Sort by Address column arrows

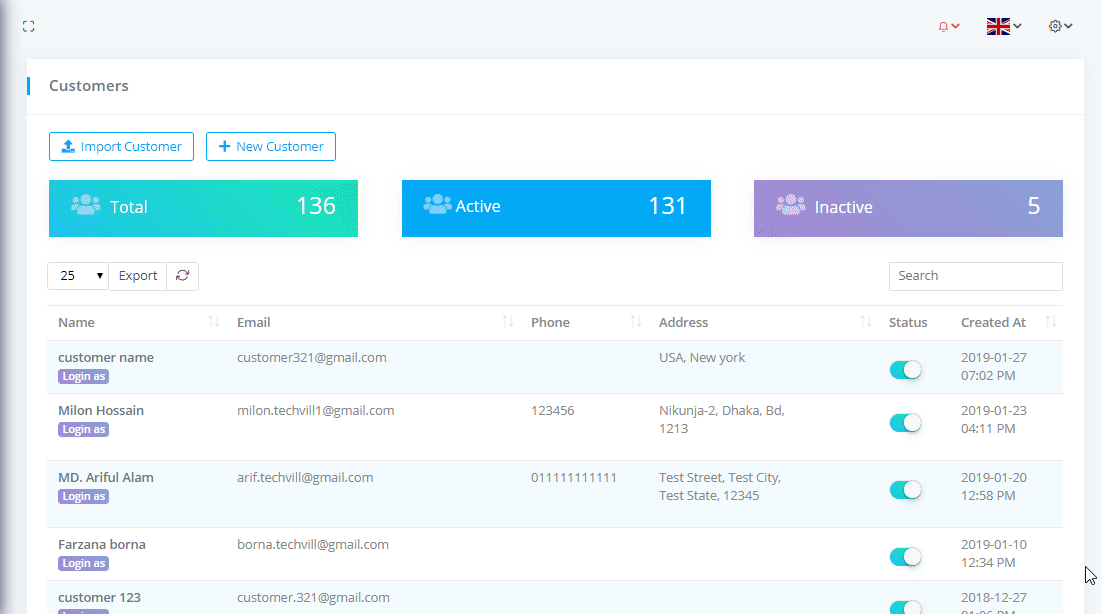[x=866, y=322]
